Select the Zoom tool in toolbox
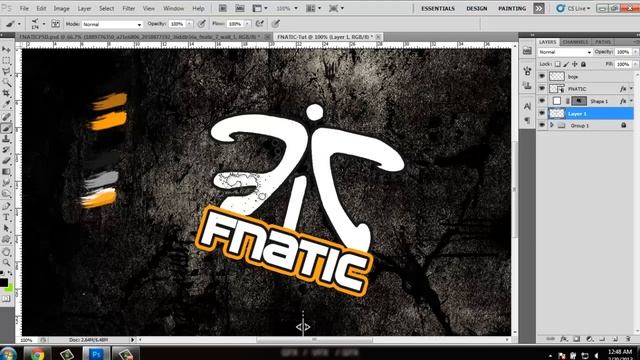640x360 pixels. click(x=6, y=263)
